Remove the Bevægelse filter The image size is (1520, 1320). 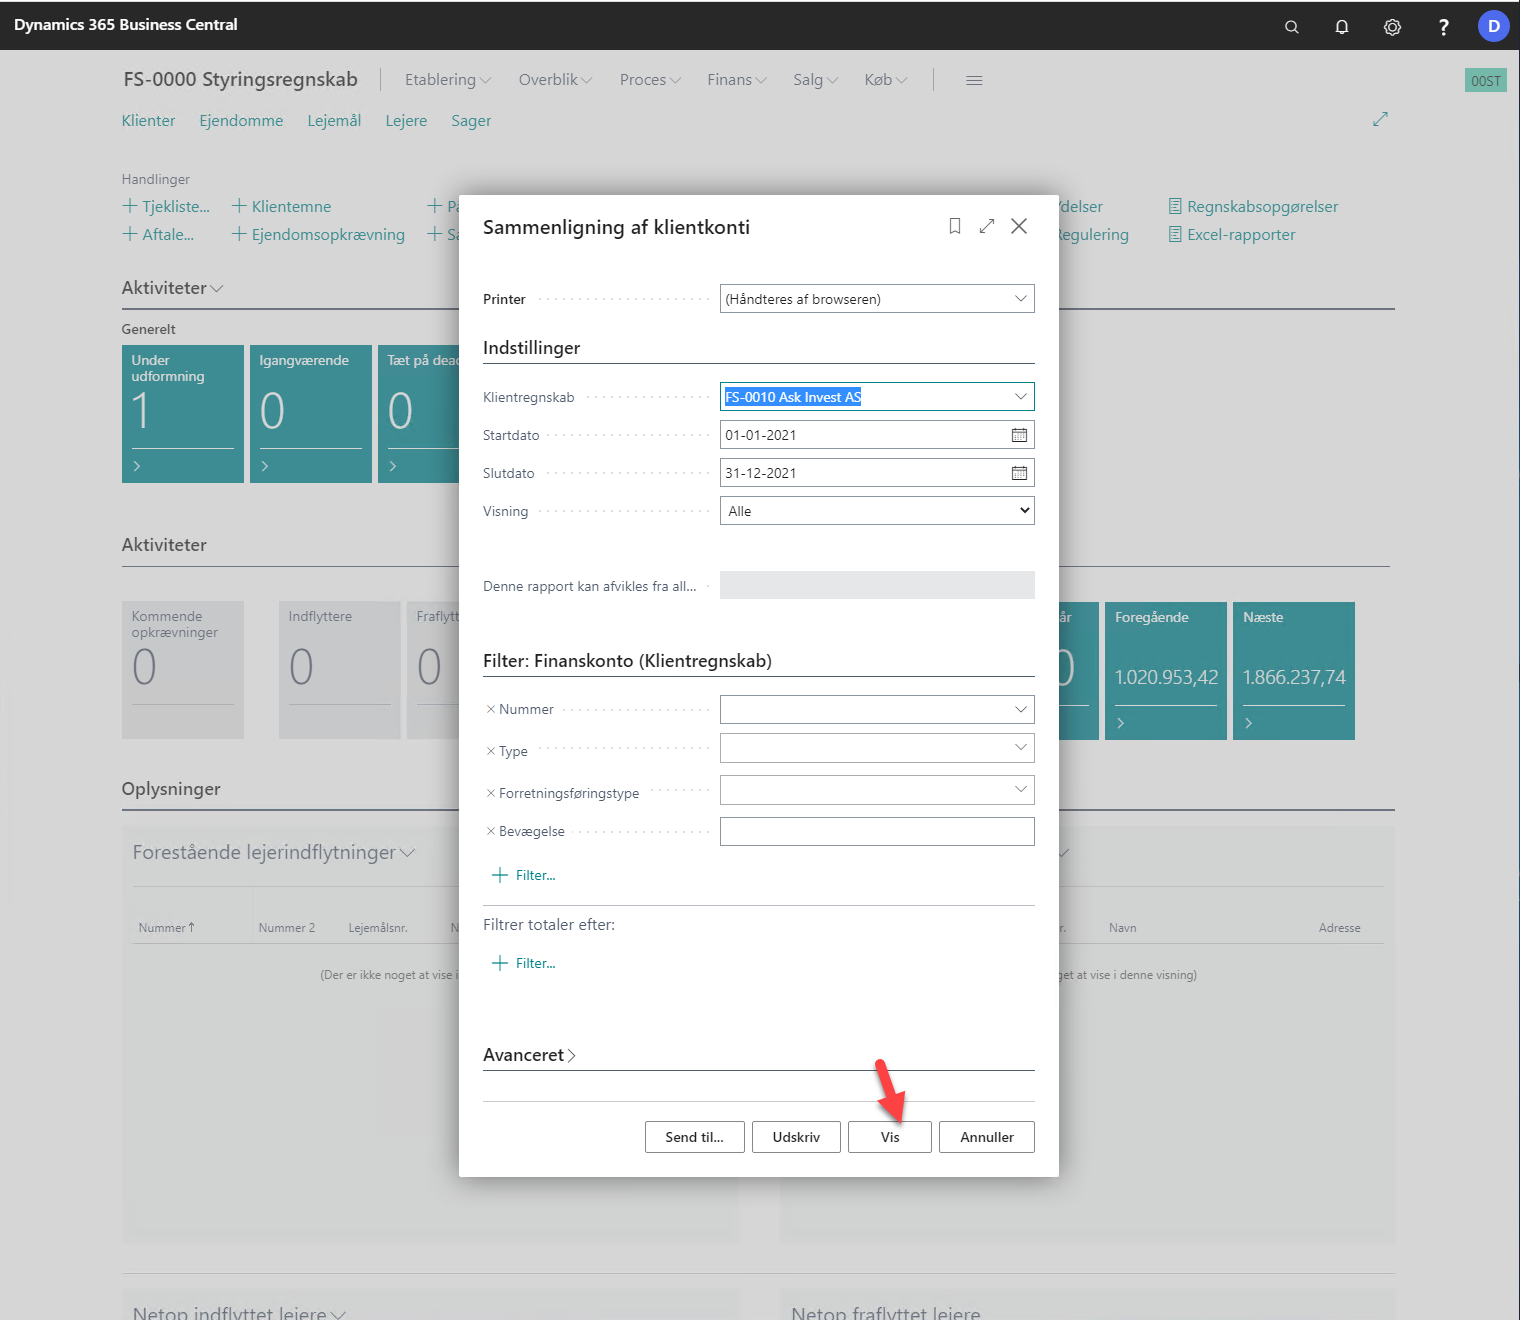point(491,831)
